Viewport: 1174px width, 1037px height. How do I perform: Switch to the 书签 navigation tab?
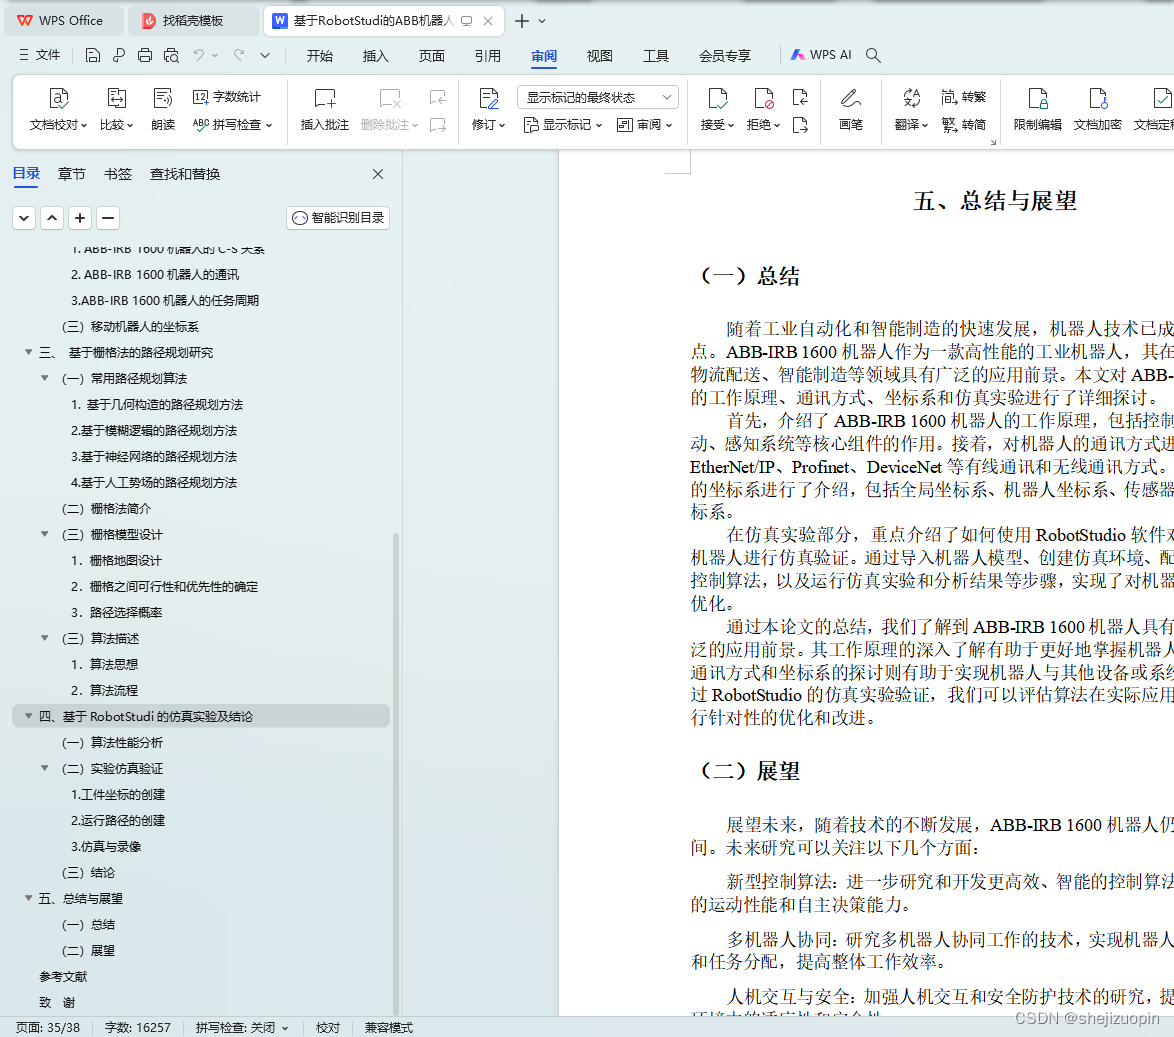[118, 174]
